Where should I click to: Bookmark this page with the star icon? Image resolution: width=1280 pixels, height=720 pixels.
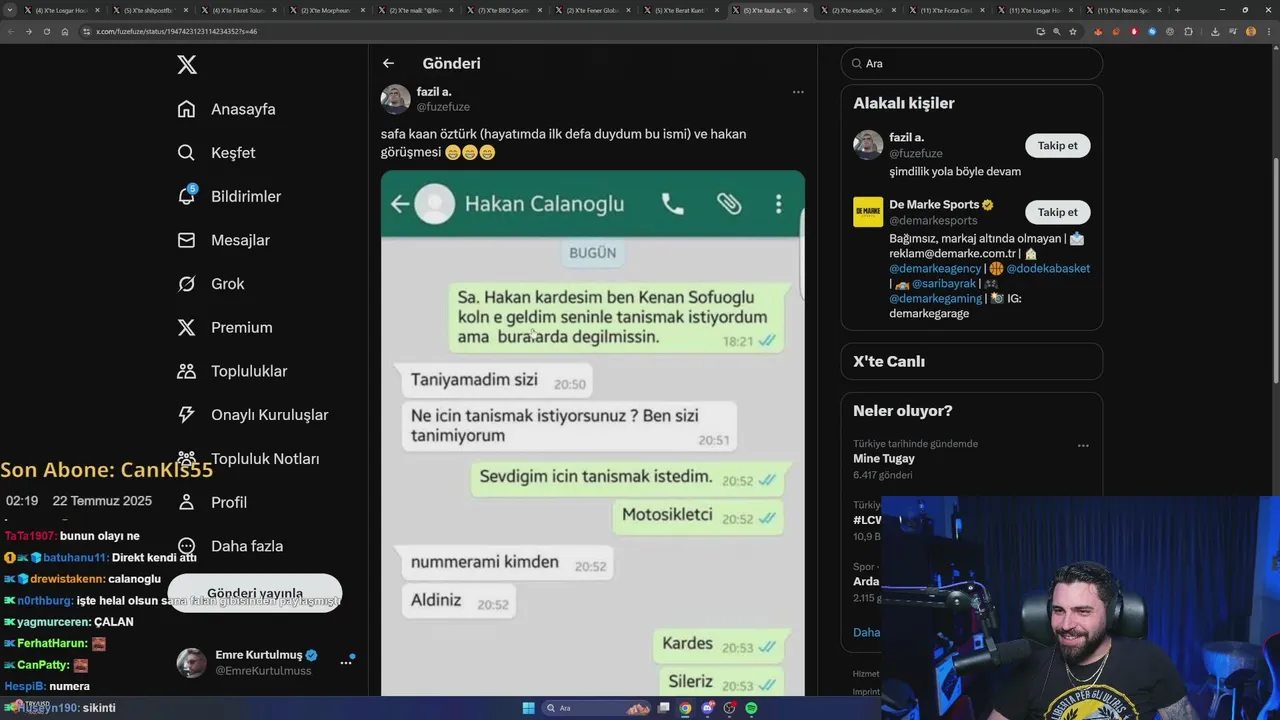(x=1073, y=31)
